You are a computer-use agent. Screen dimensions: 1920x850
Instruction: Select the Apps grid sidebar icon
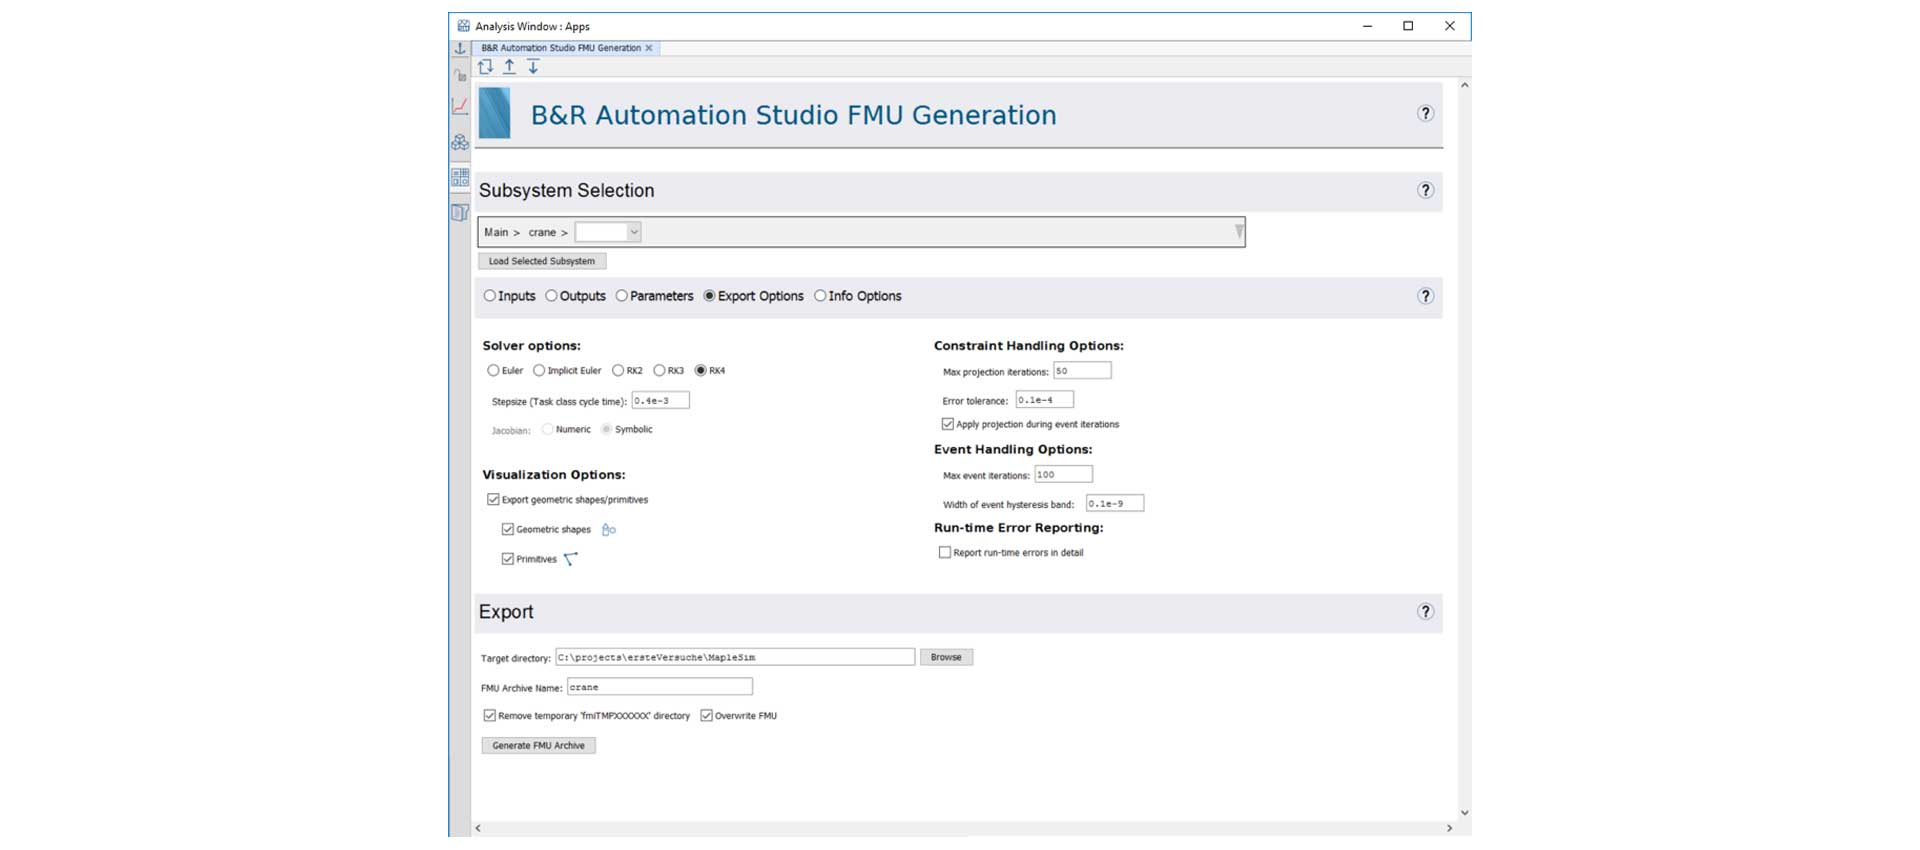point(460,178)
